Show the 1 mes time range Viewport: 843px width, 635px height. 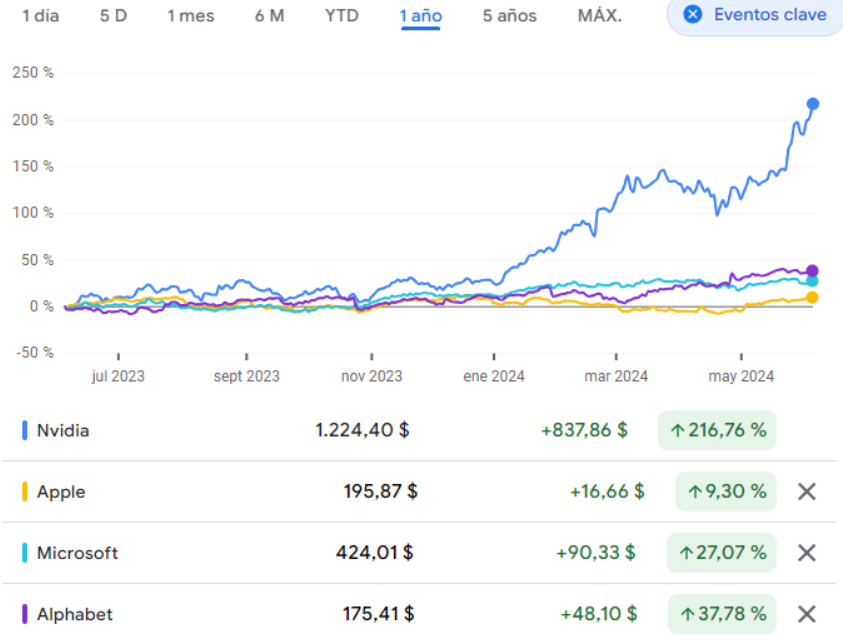coord(191,16)
